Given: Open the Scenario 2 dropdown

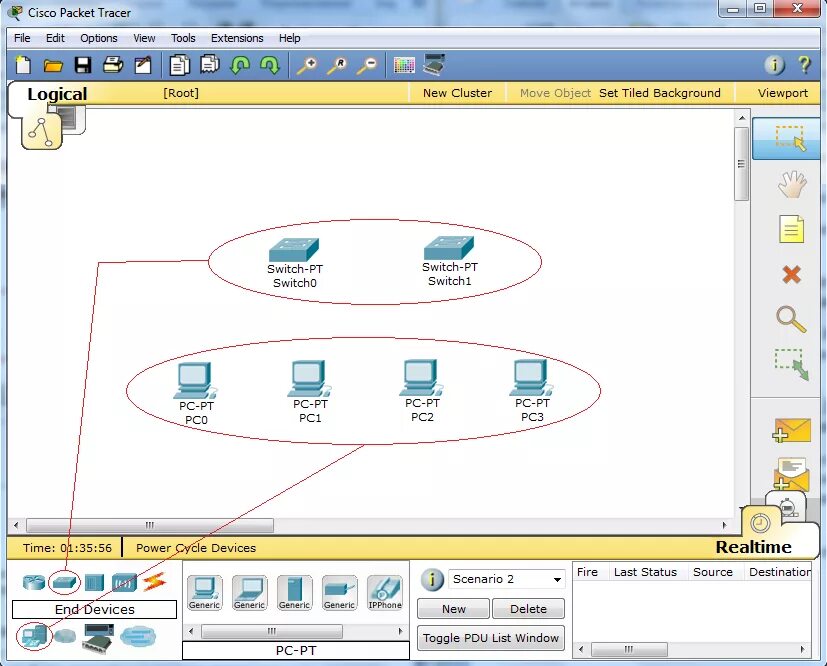Looking at the screenshot, I should (506, 579).
